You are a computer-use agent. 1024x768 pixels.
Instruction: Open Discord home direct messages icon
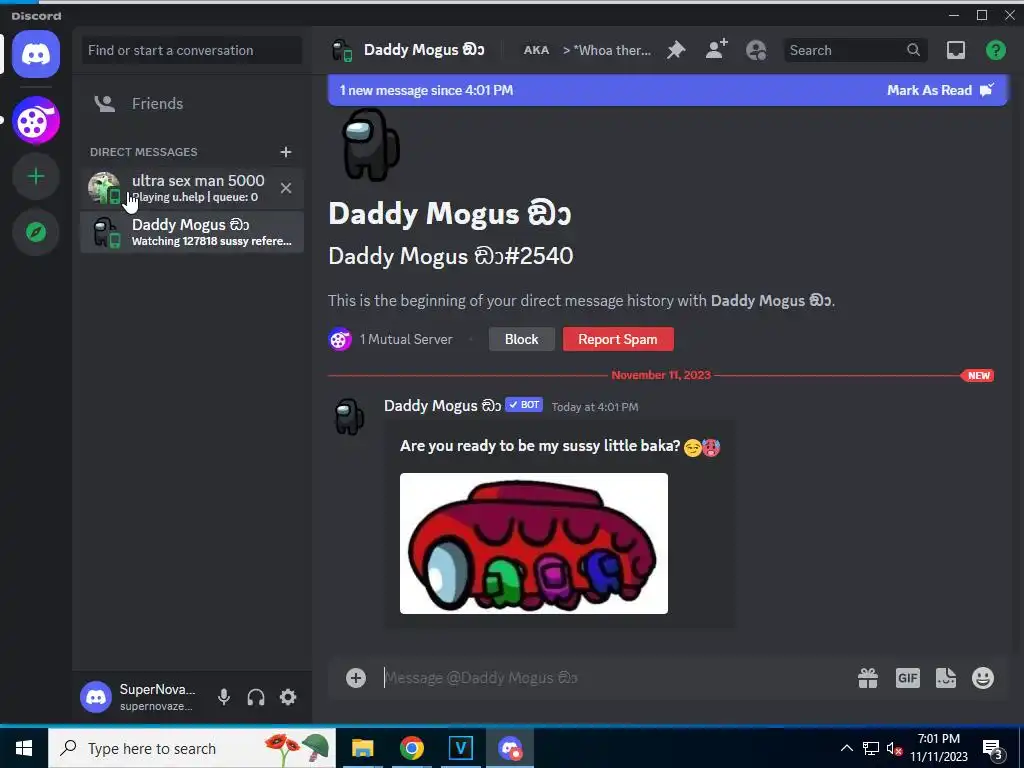coord(36,54)
